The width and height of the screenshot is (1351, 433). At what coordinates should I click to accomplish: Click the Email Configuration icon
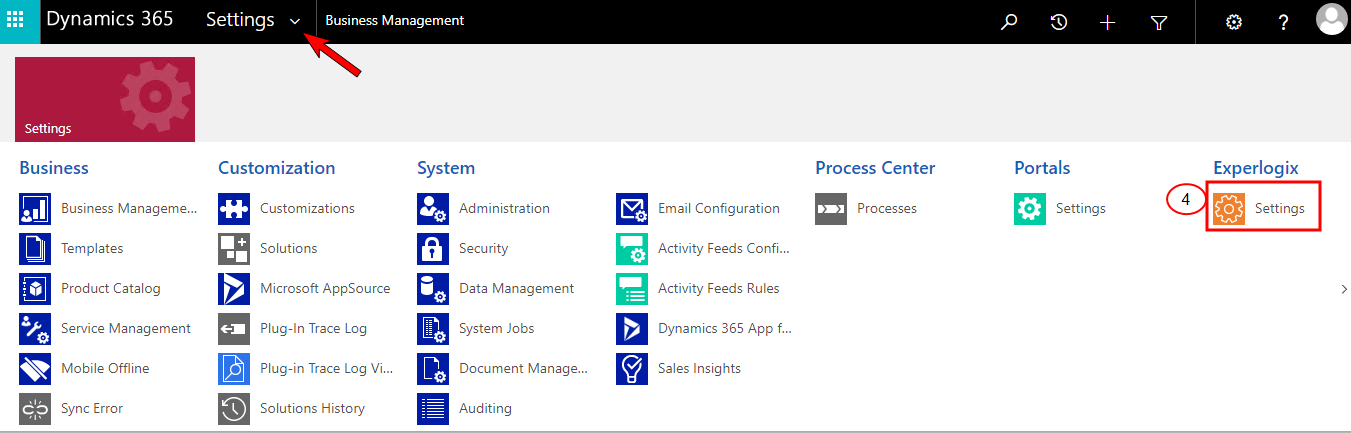(632, 209)
